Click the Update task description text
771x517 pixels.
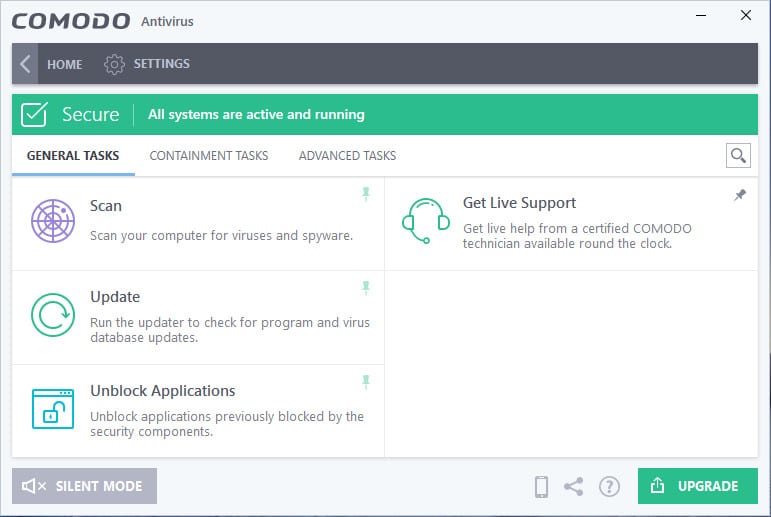(x=230, y=330)
